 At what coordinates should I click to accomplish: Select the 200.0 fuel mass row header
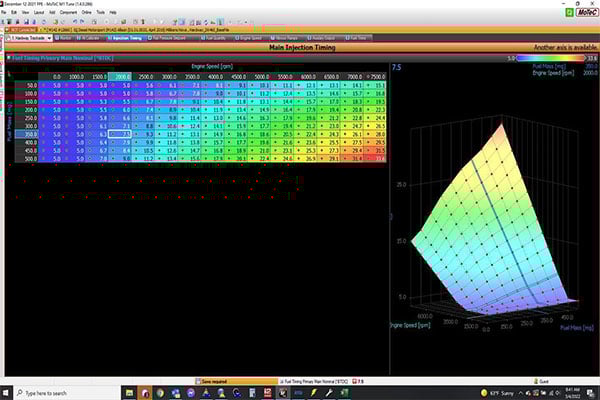pos(26,110)
